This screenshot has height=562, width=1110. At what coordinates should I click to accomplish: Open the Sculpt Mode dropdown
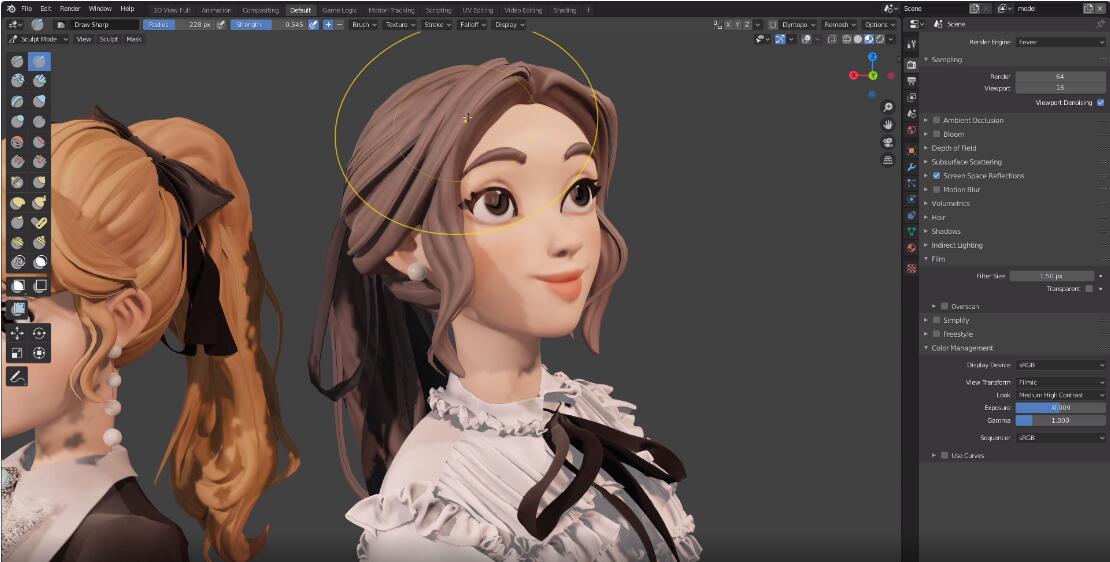pos(38,39)
